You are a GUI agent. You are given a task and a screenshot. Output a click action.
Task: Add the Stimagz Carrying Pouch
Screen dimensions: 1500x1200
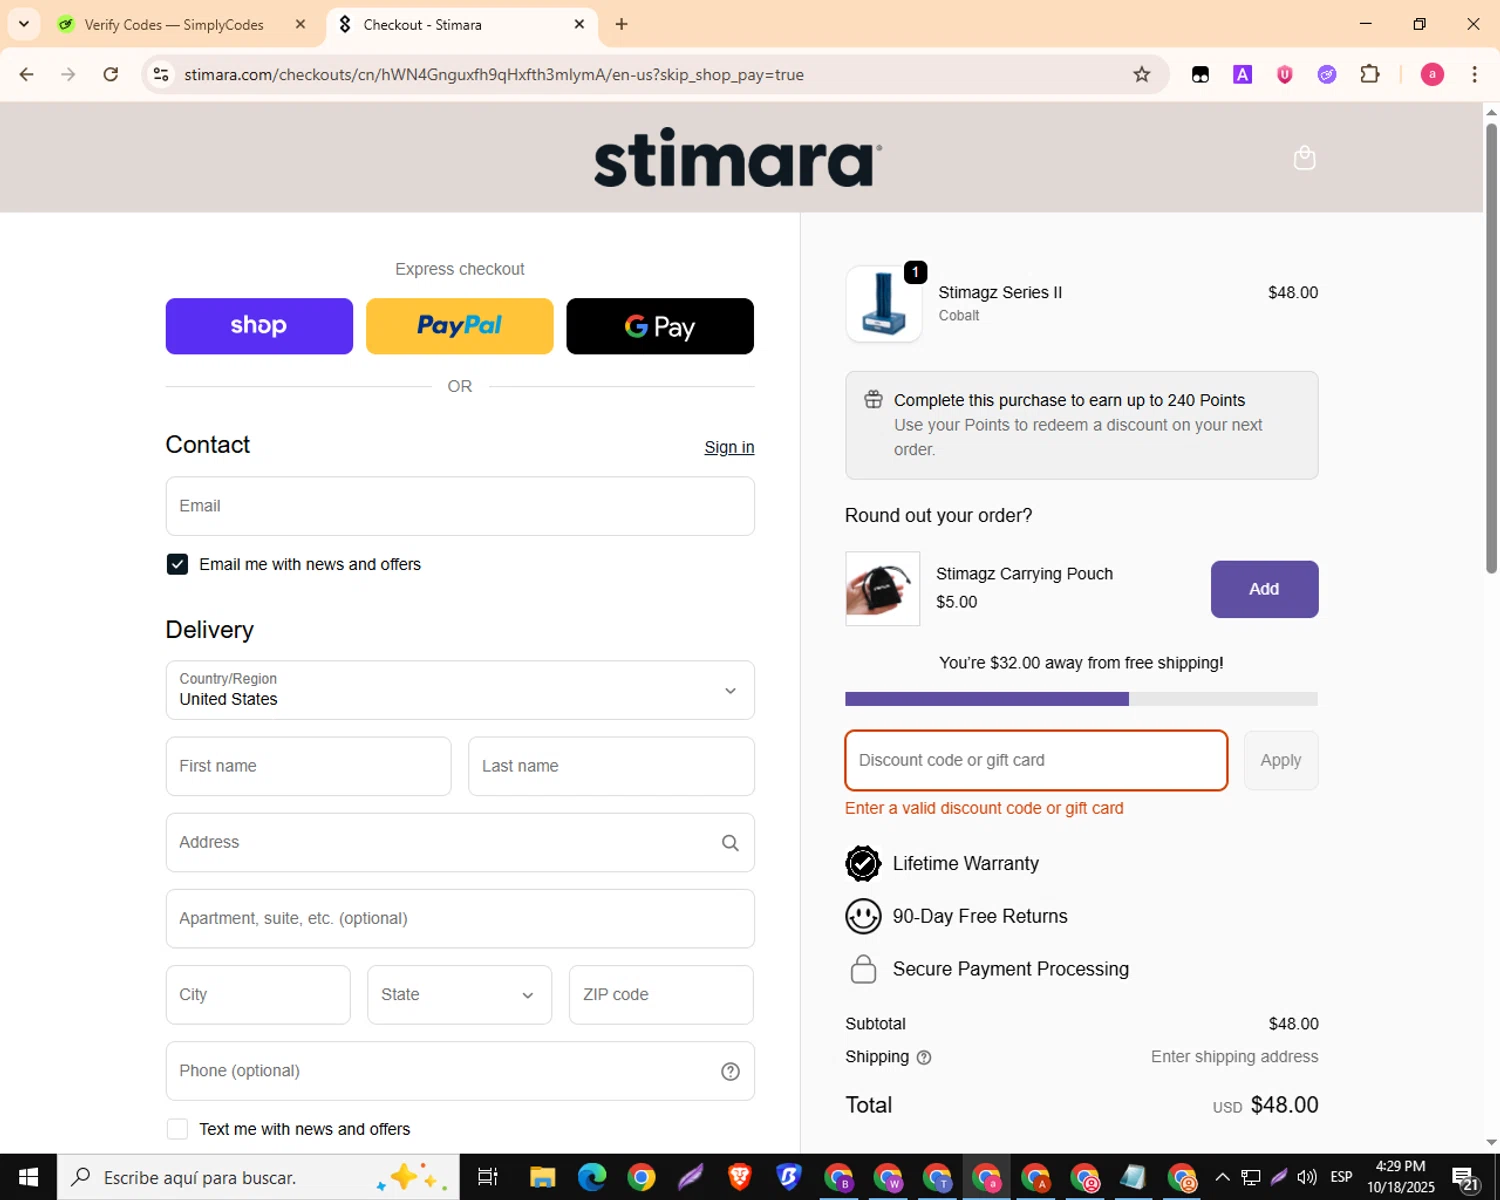click(1264, 589)
